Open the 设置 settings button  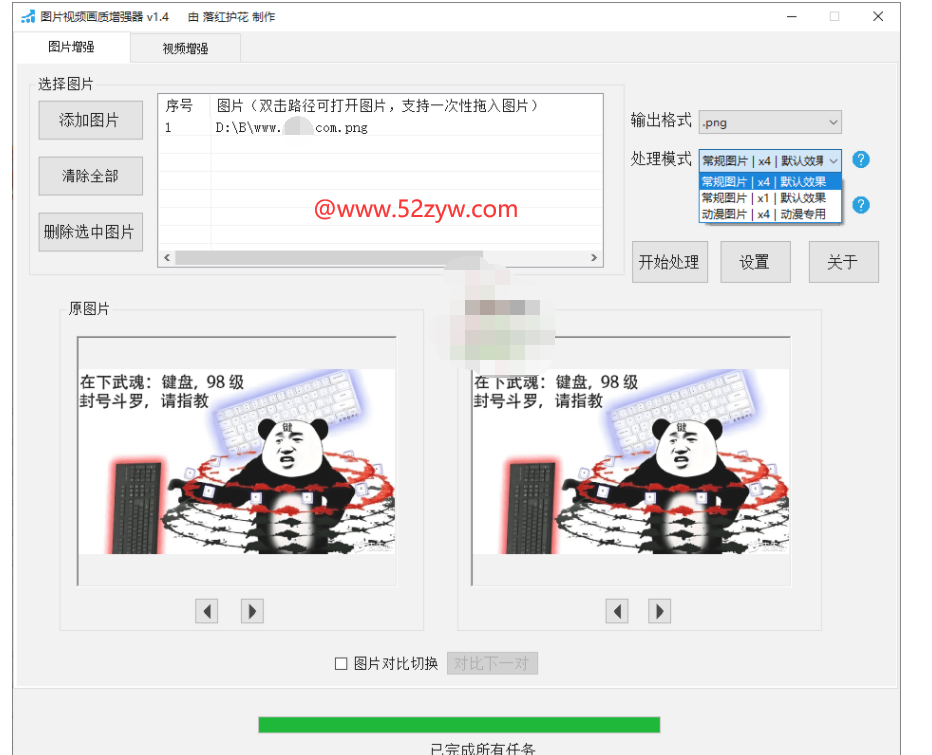[755, 262]
